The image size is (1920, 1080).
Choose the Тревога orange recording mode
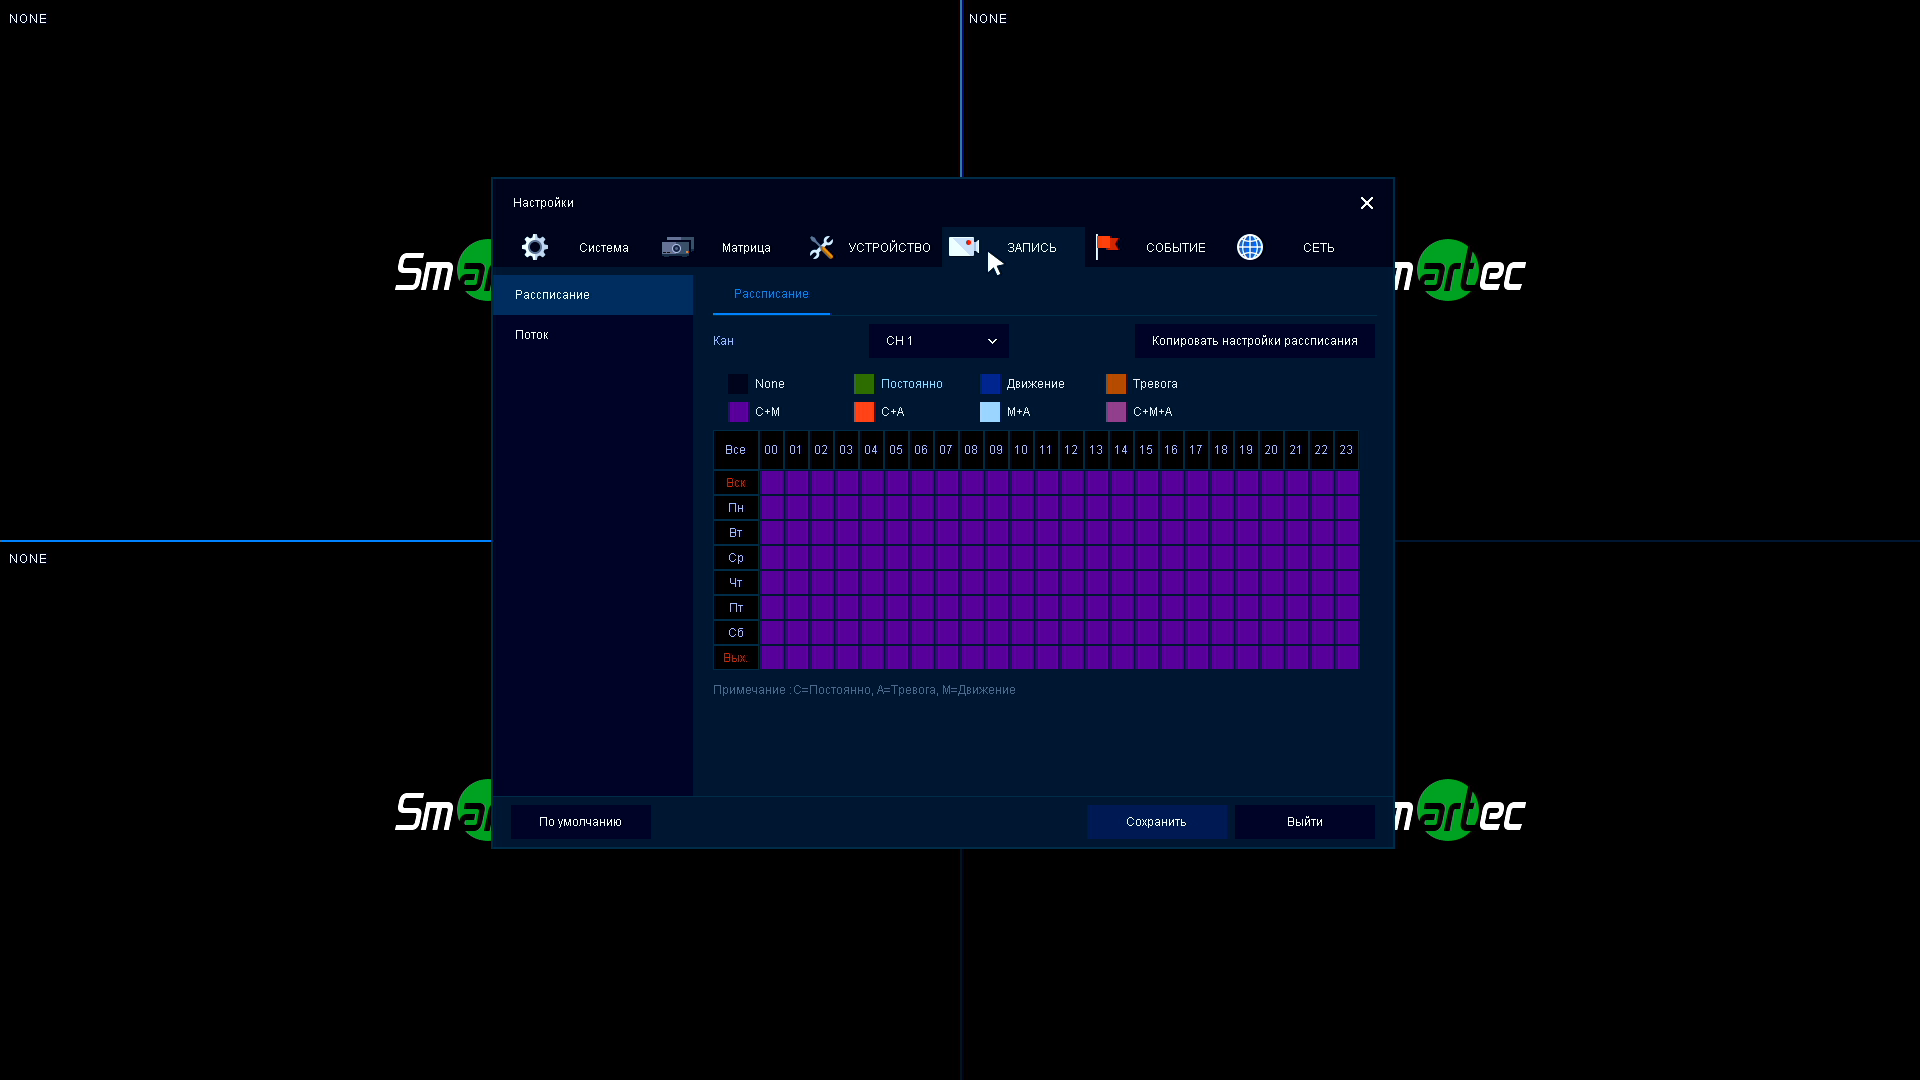[1116, 384]
